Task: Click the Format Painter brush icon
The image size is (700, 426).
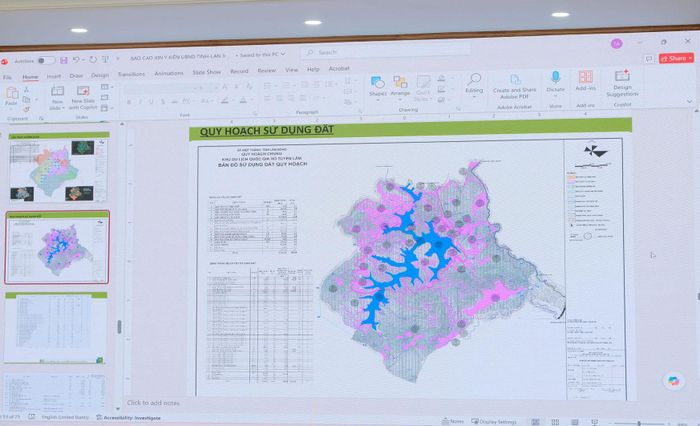Action: coord(26,109)
